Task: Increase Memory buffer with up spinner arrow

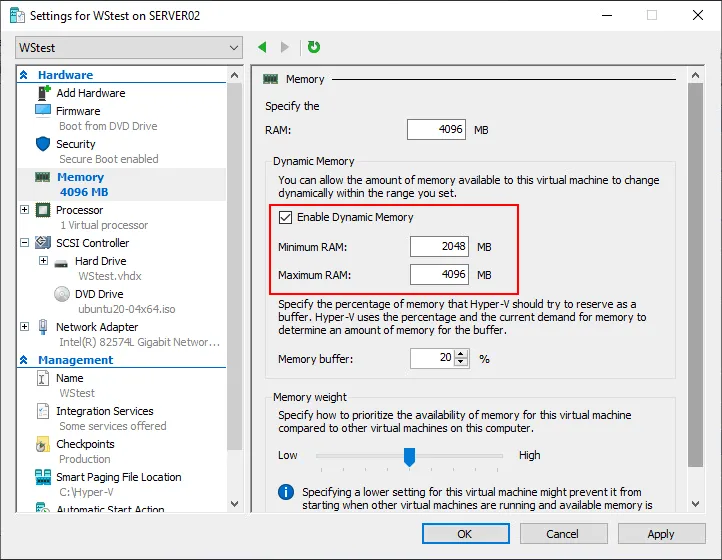Action: [461, 354]
